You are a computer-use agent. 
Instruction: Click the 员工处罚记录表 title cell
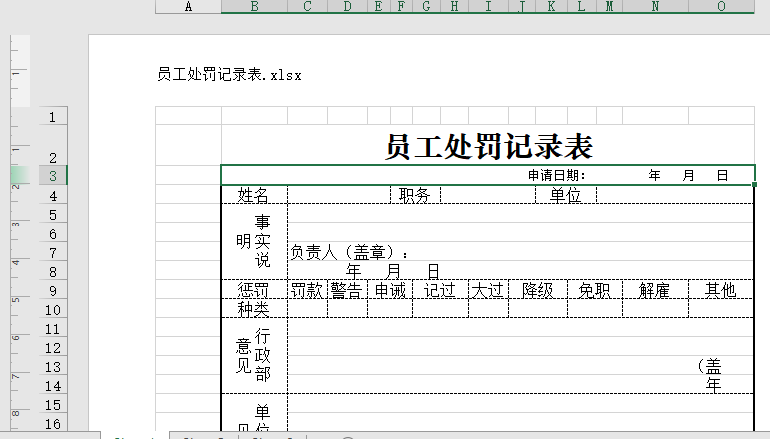(x=488, y=147)
